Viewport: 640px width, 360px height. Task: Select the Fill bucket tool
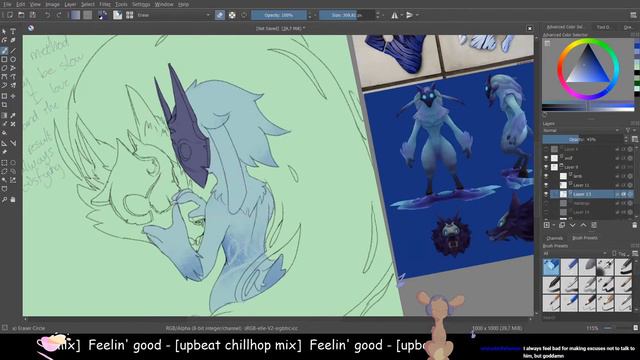click(x=4, y=133)
